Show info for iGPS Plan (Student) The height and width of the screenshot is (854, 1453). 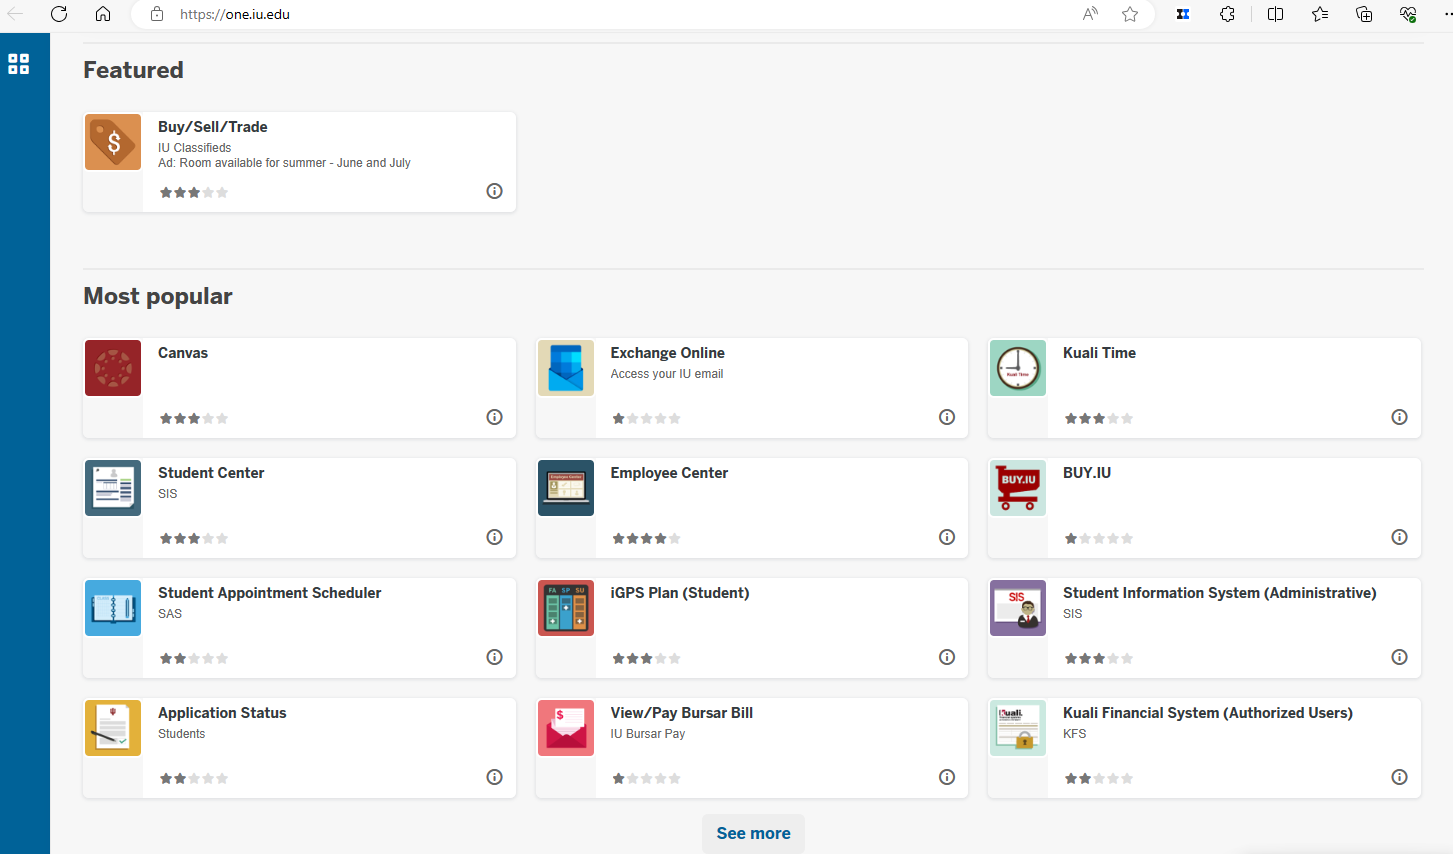coord(947,657)
